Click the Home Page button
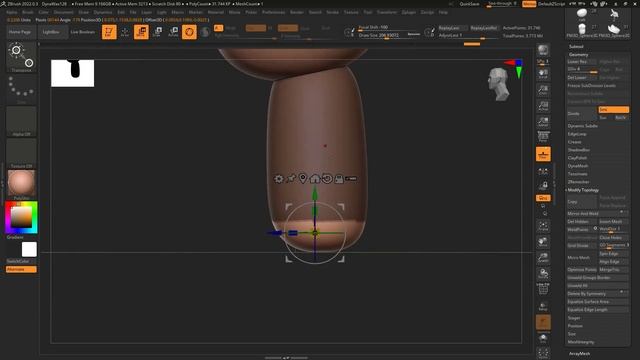Image resolution: width=640 pixels, height=360 pixels. point(20,32)
